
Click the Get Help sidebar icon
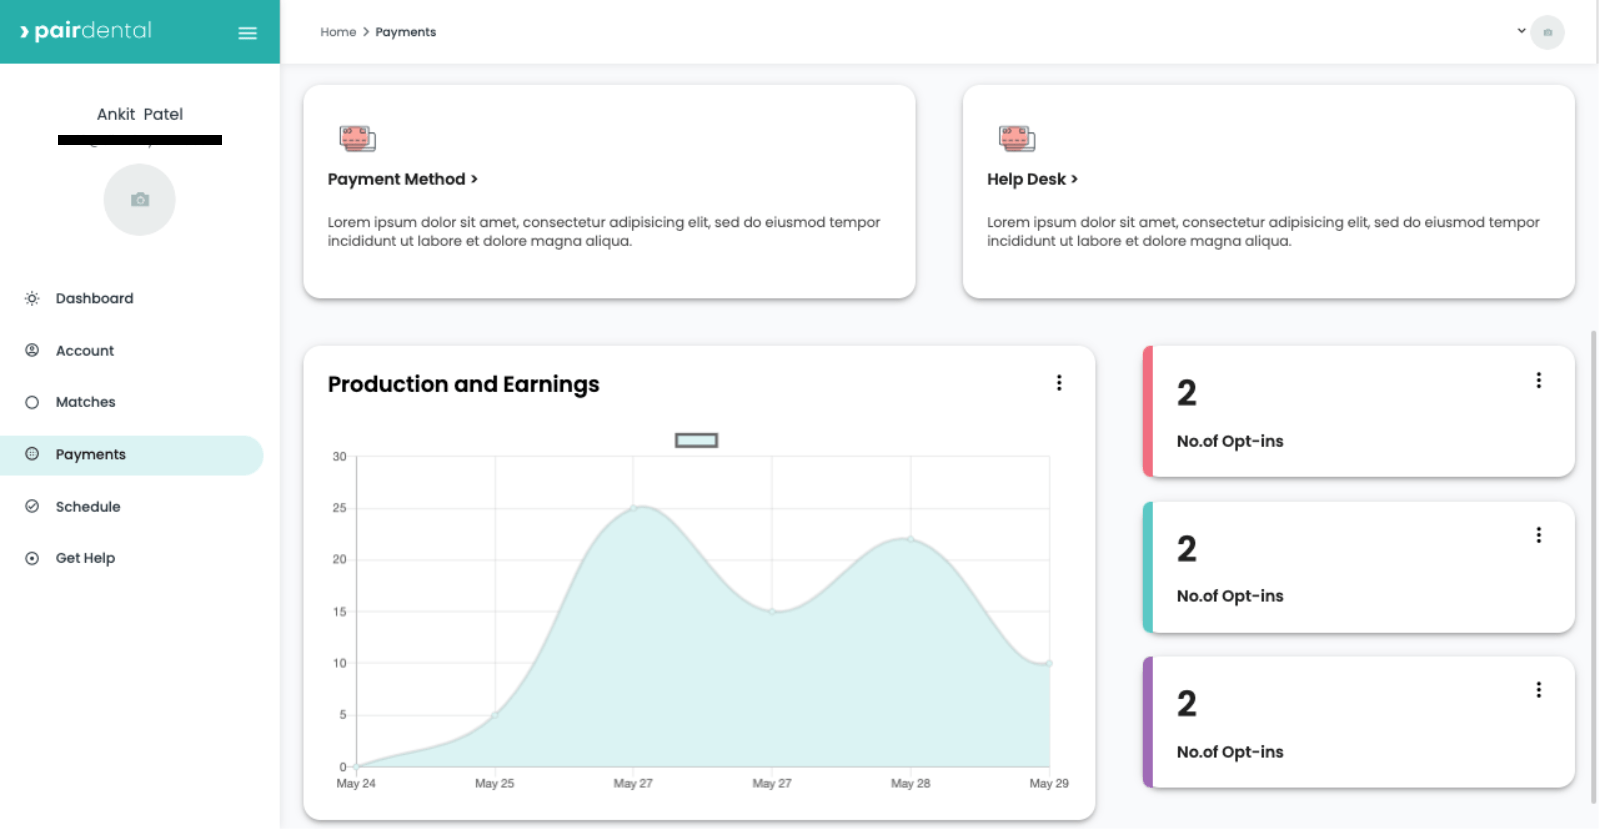tap(32, 558)
